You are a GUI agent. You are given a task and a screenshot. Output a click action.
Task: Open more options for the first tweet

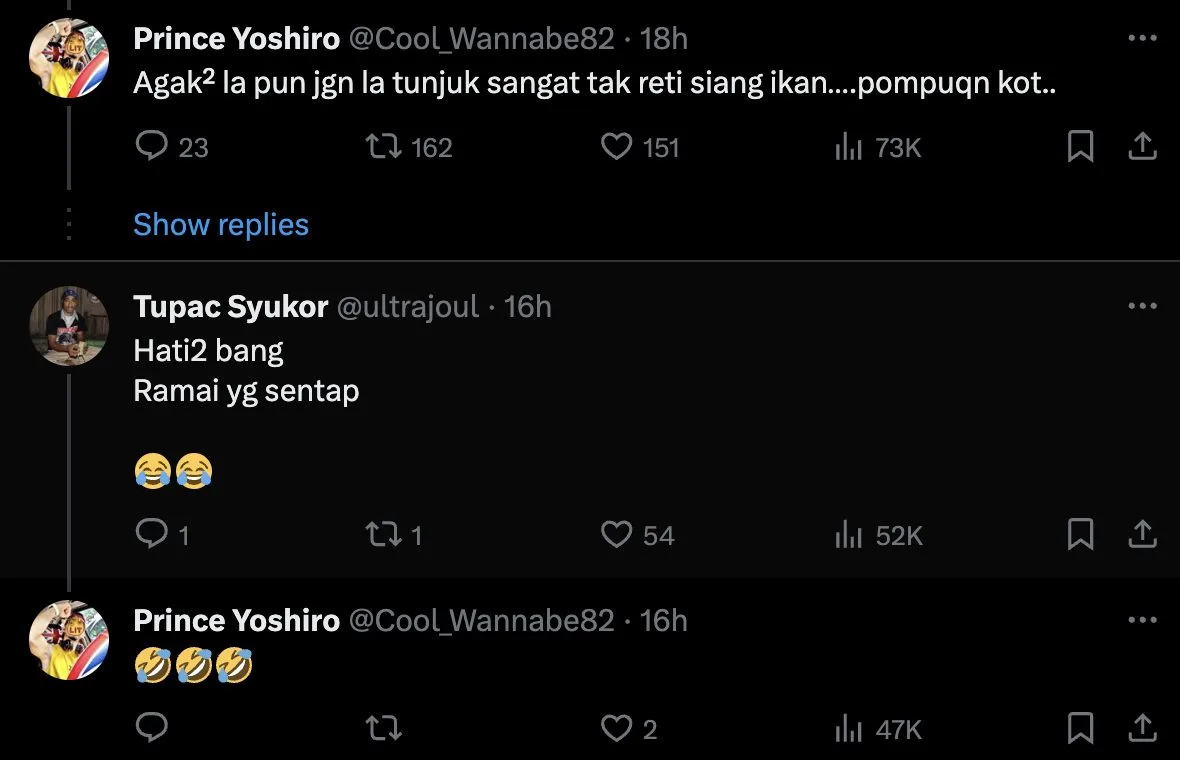(x=1142, y=38)
